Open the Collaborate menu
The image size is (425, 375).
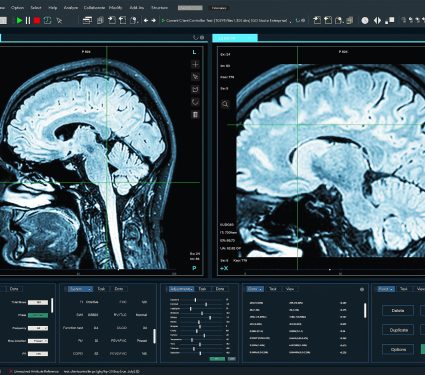94,8
